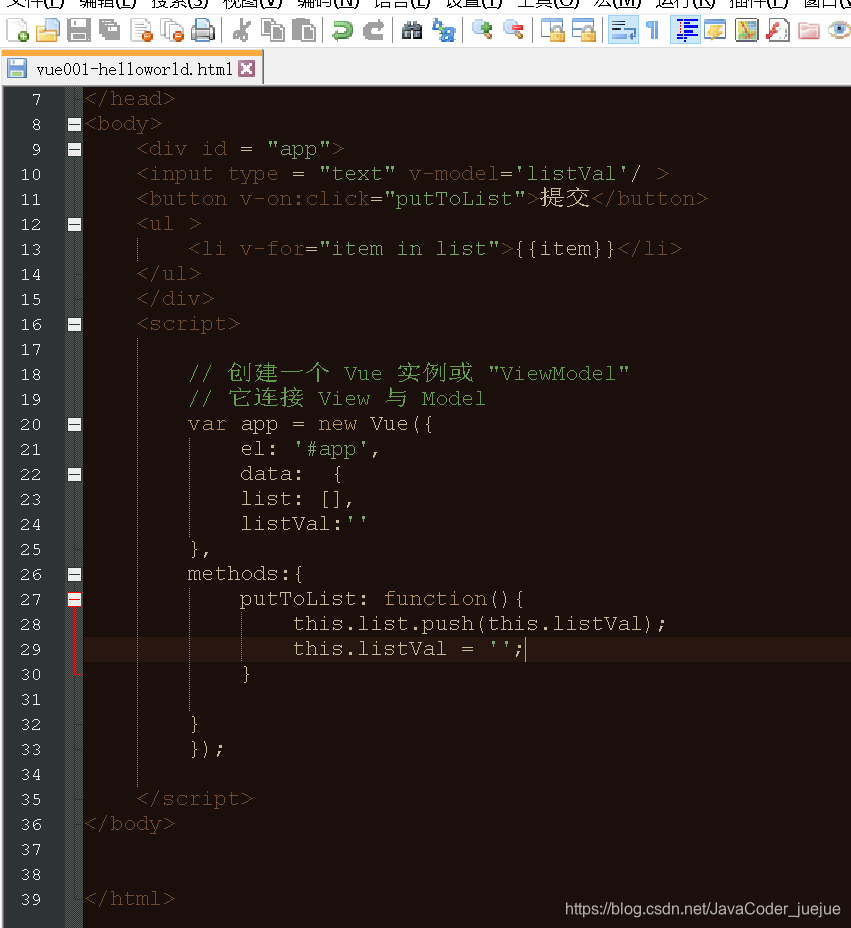Click the 'methods:{' code text

pyautogui.click(x=245, y=574)
